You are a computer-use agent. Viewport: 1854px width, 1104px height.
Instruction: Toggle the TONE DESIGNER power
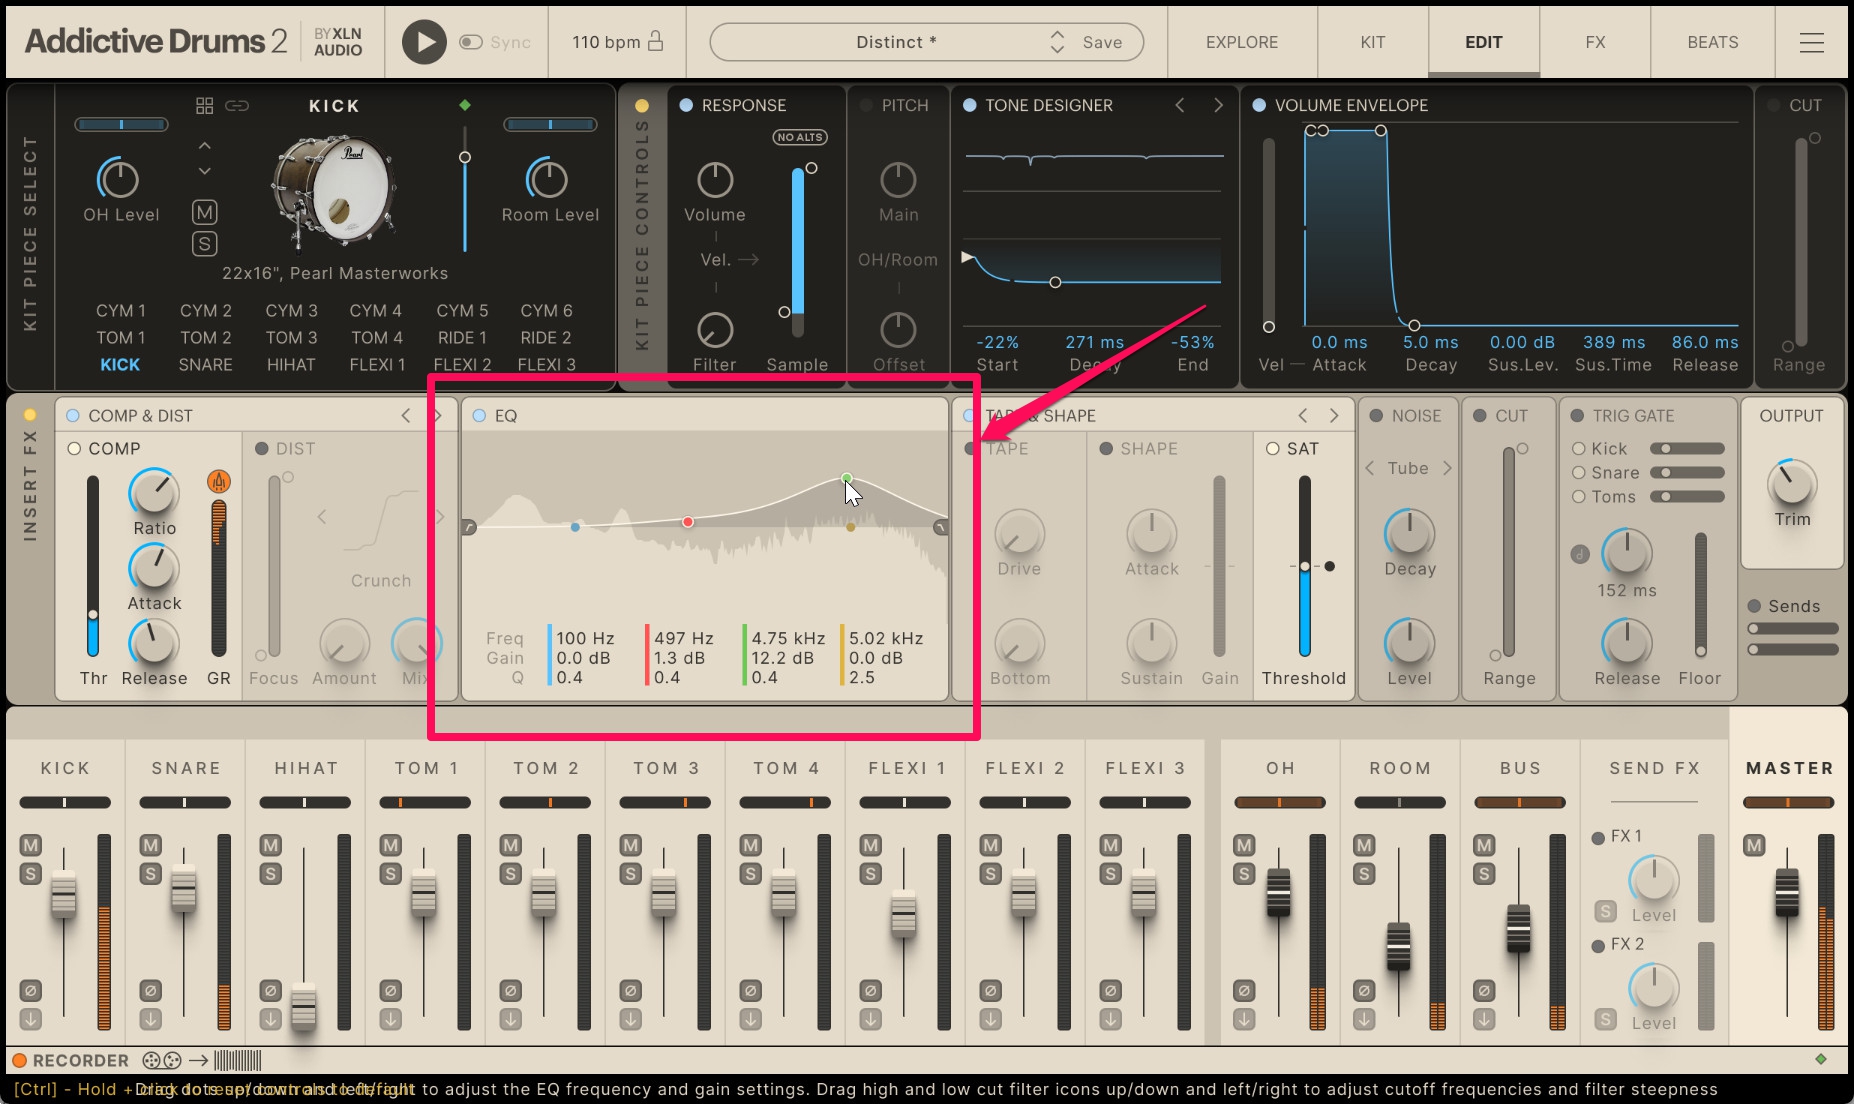coord(970,105)
